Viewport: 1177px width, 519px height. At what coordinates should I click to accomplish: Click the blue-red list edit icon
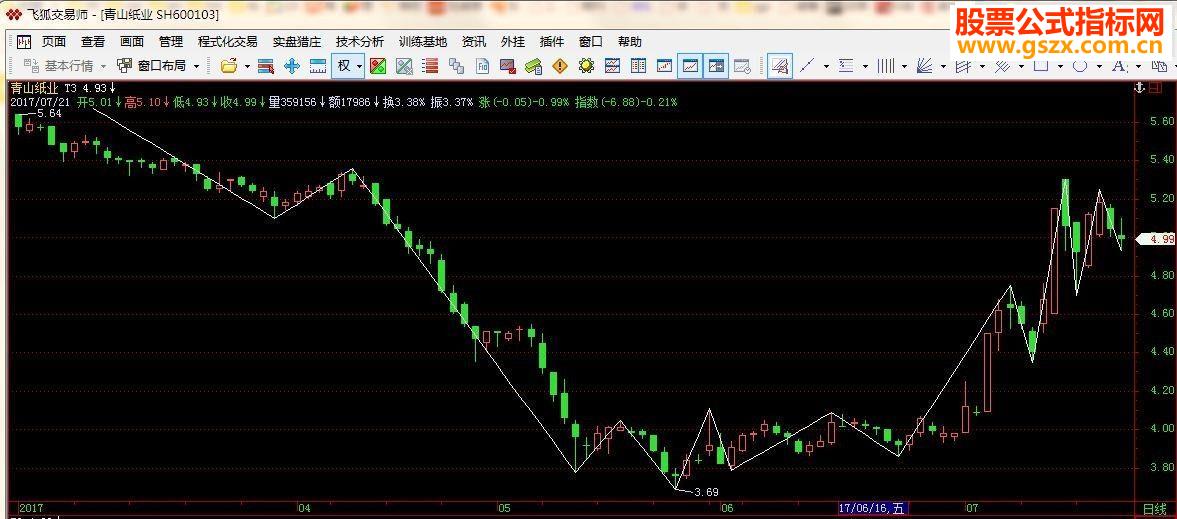pos(266,66)
